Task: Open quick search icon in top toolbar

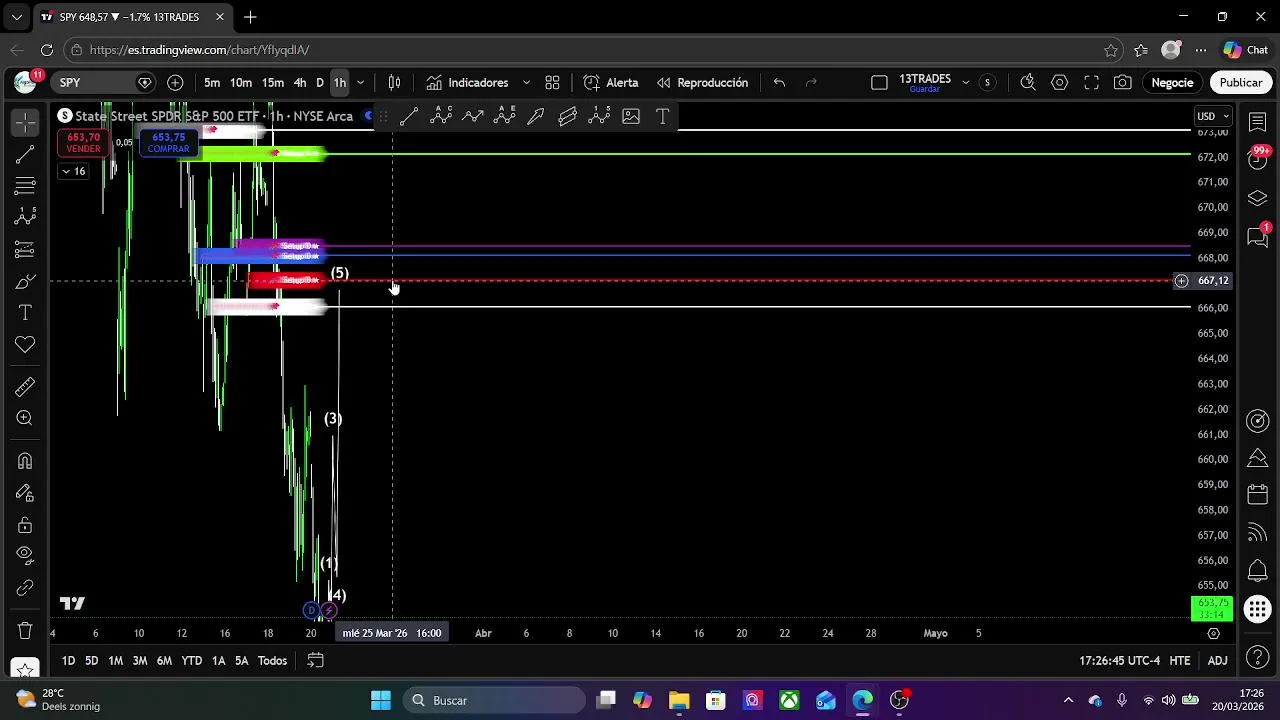Action: (x=1027, y=83)
